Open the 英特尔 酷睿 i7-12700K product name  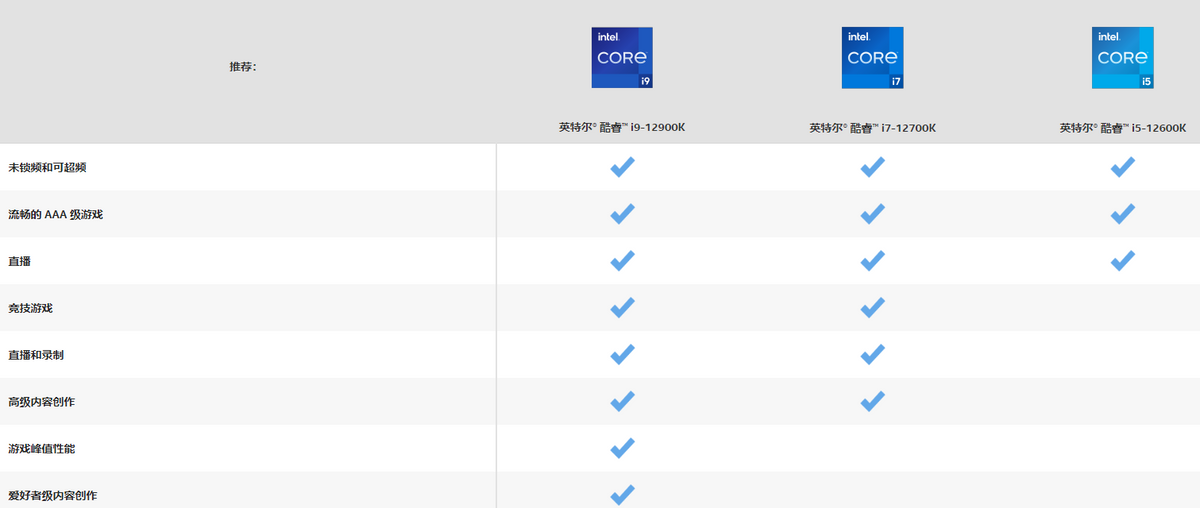click(x=872, y=128)
